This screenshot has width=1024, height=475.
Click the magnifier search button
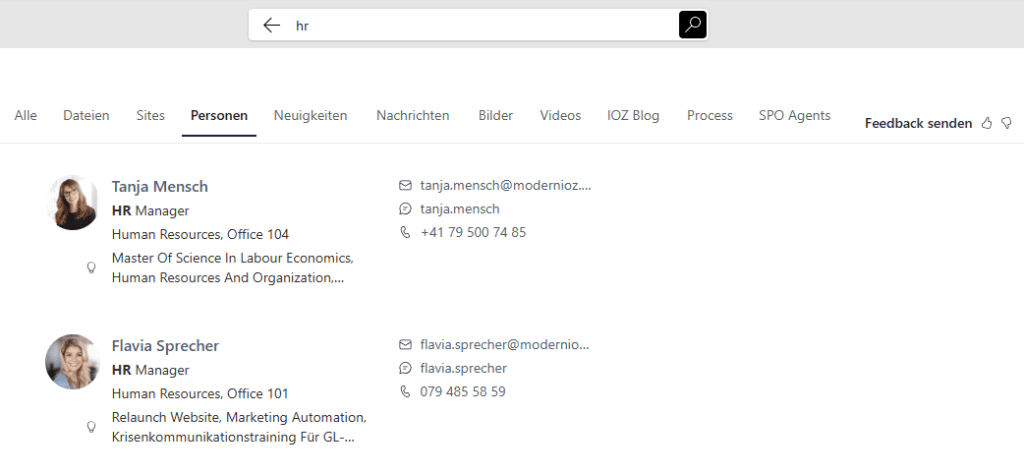[x=692, y=25]
